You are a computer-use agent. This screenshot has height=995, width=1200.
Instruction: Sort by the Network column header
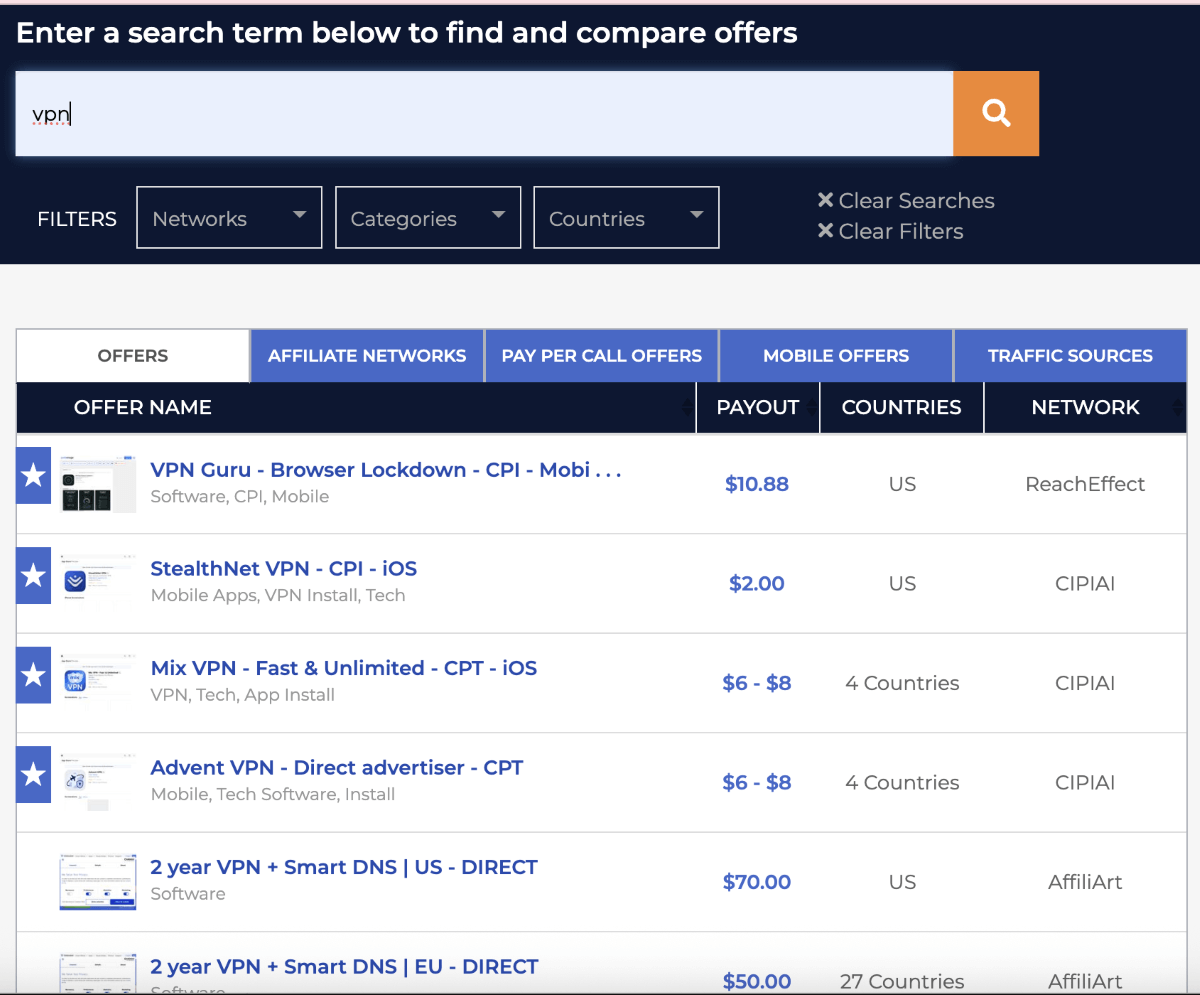point(1085,407)
